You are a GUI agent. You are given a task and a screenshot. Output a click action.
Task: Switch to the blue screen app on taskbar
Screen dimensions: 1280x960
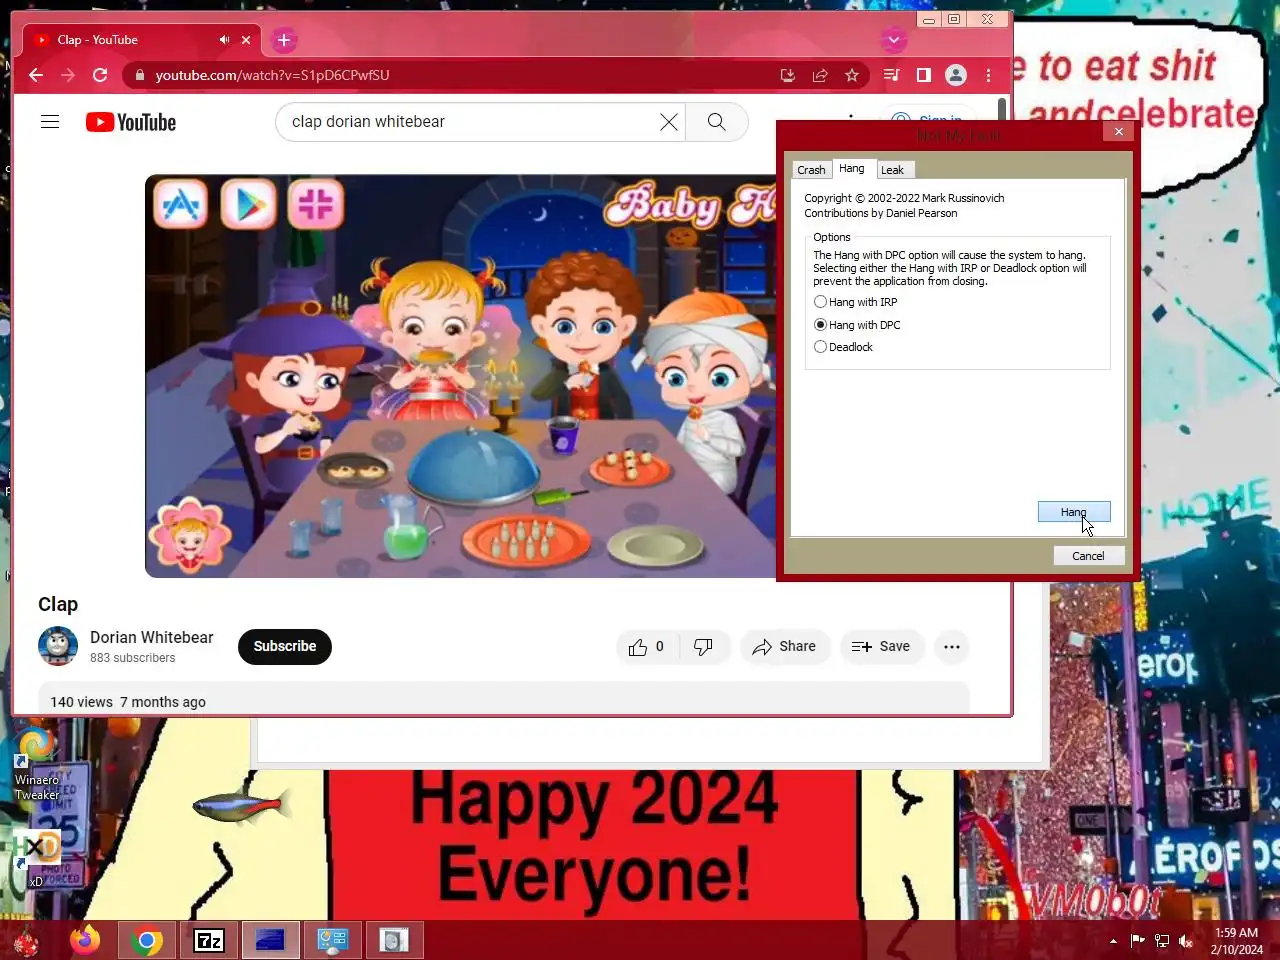click(x=270, y=940)
